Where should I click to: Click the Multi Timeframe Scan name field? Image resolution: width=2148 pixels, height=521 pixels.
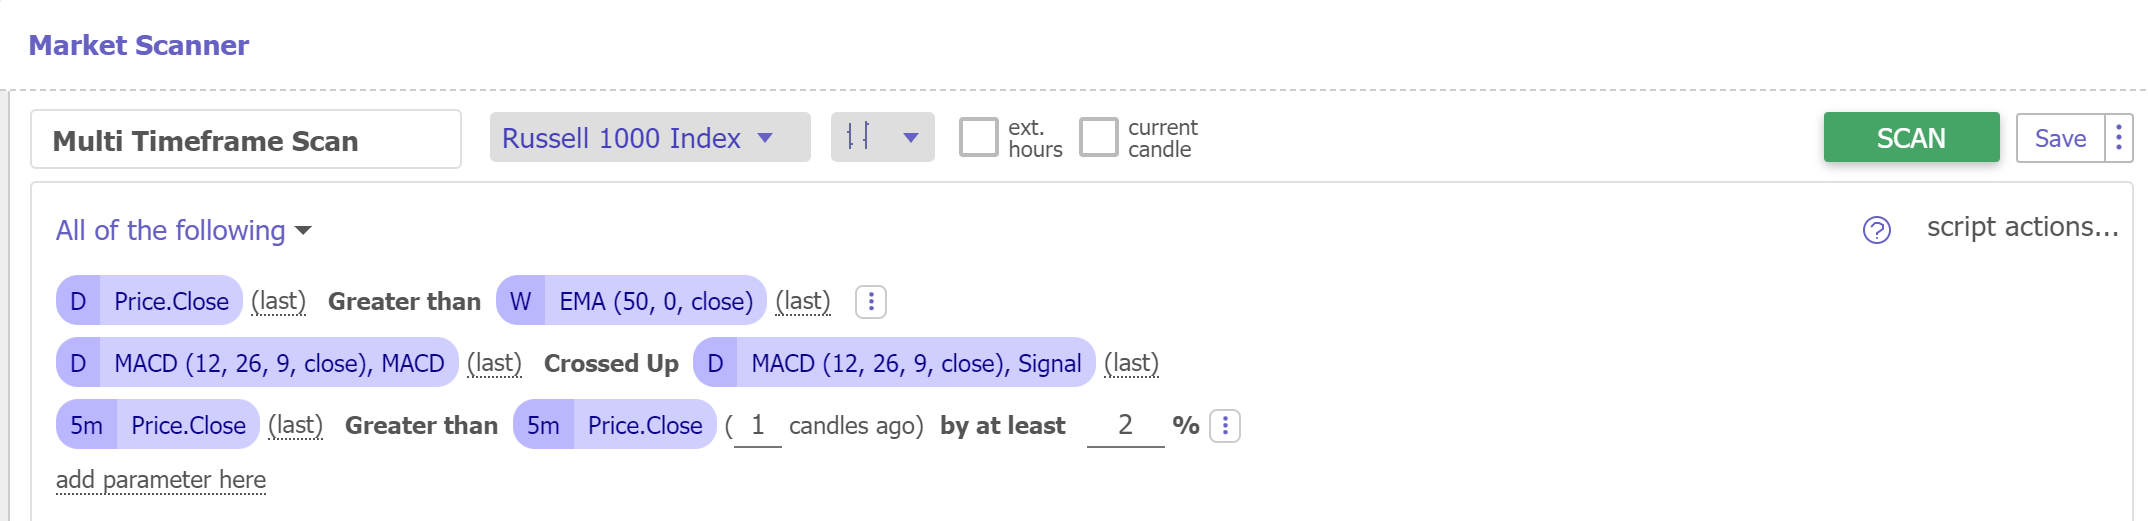pos(245,140)
